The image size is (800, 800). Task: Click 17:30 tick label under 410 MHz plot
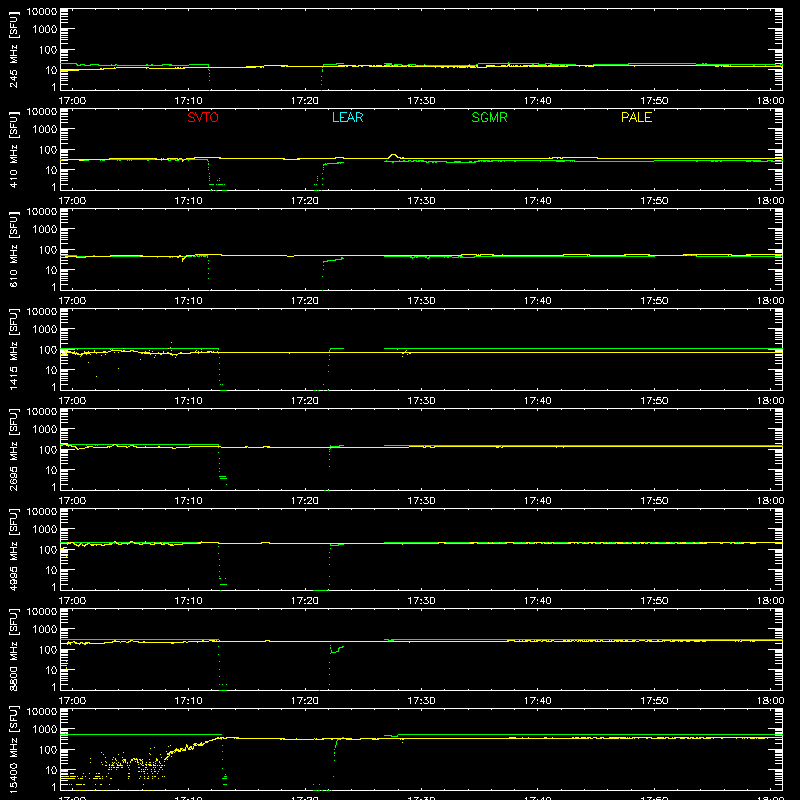point(421,201)
